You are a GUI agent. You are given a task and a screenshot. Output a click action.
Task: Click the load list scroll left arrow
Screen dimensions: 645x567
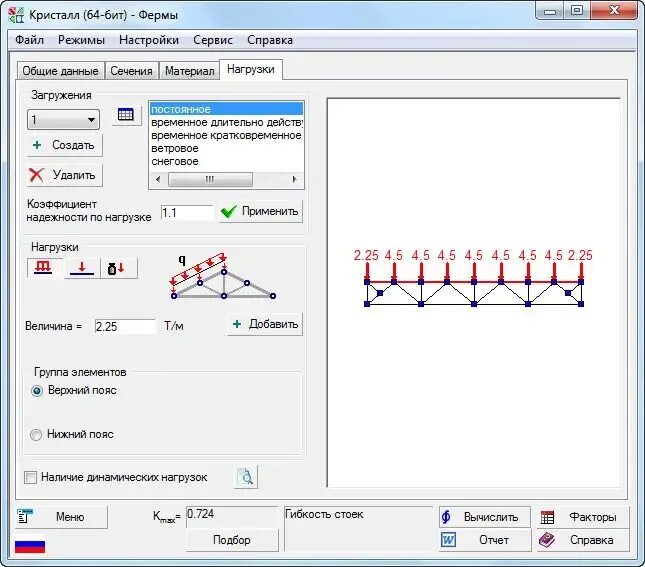point(158,179)
